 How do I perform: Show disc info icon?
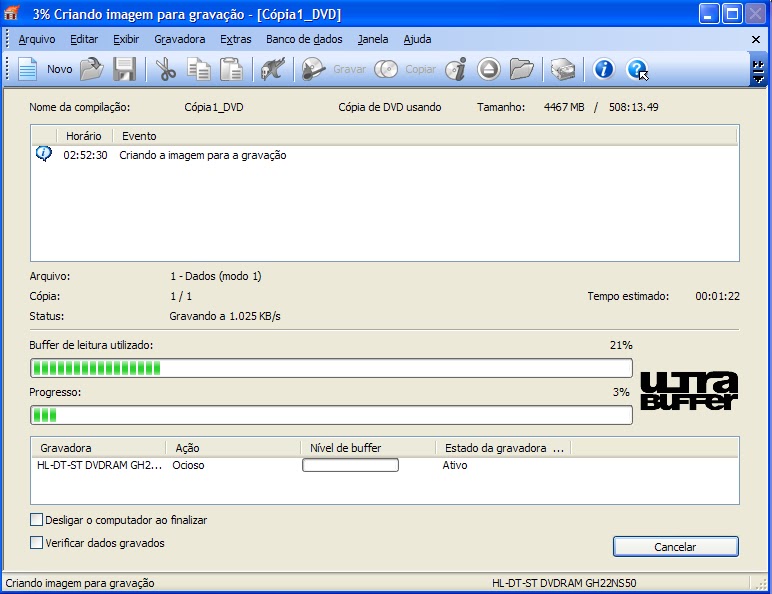[456, 69]
